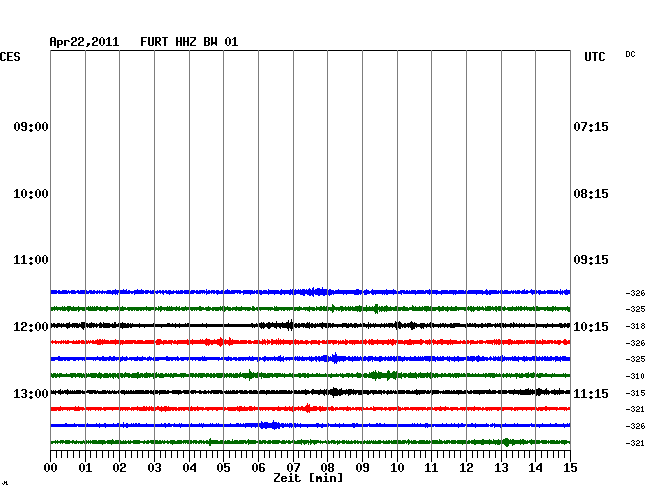Click minute tick label "10" on bottom axis

pos(397,468)
